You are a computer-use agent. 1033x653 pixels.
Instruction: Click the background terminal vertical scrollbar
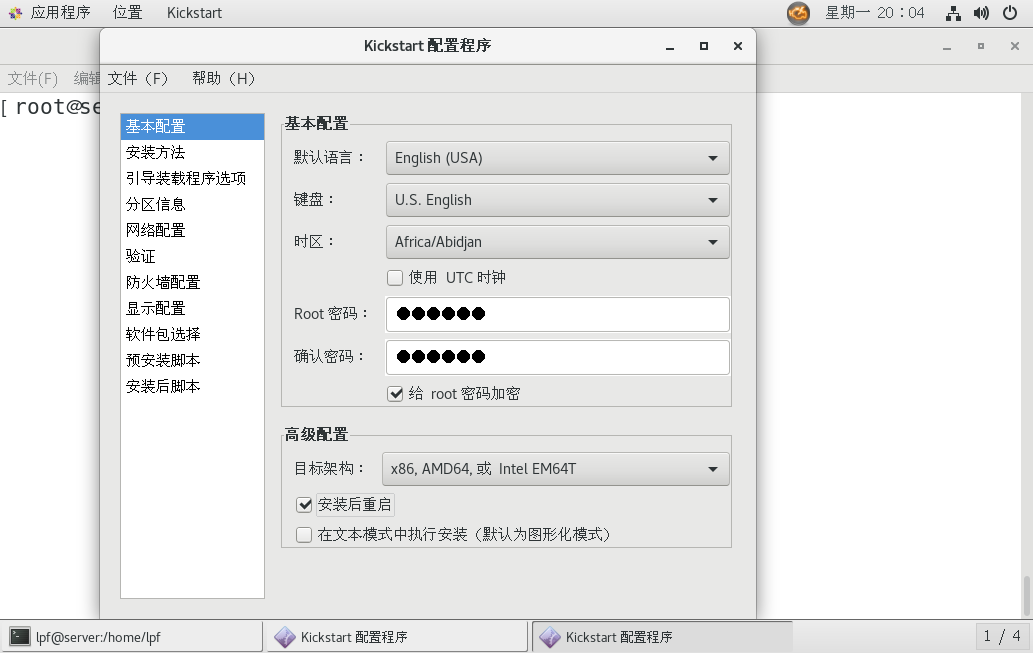pyautogui.click(x=1026, y=595)
